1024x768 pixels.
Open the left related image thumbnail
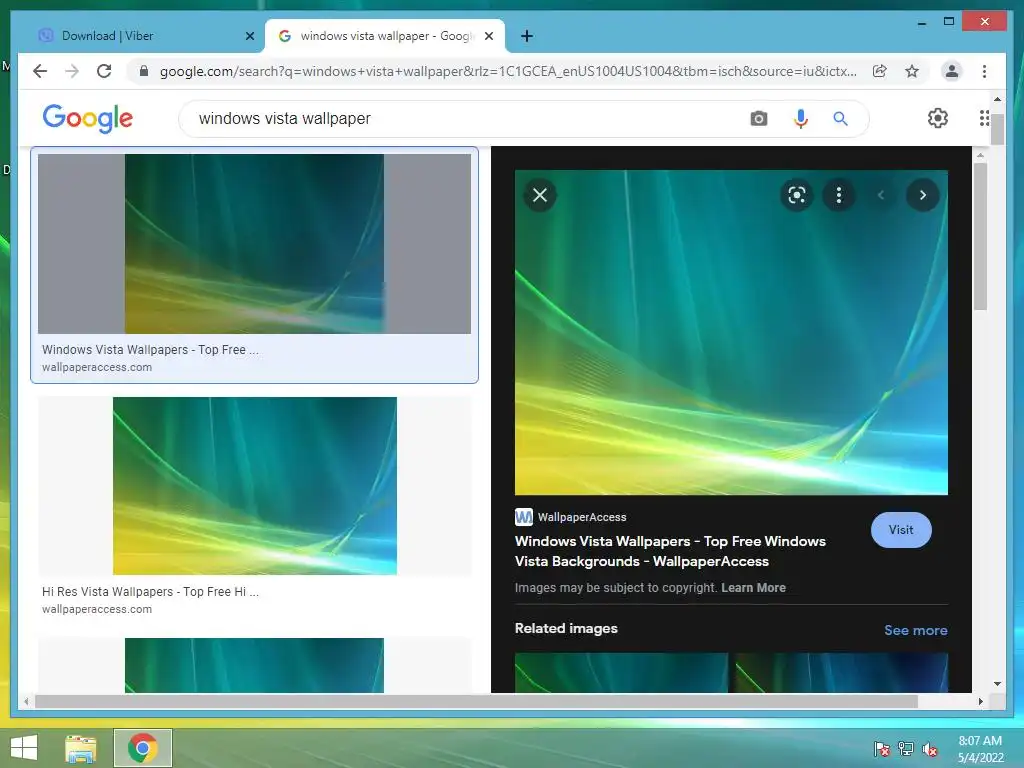pos(620,673)
